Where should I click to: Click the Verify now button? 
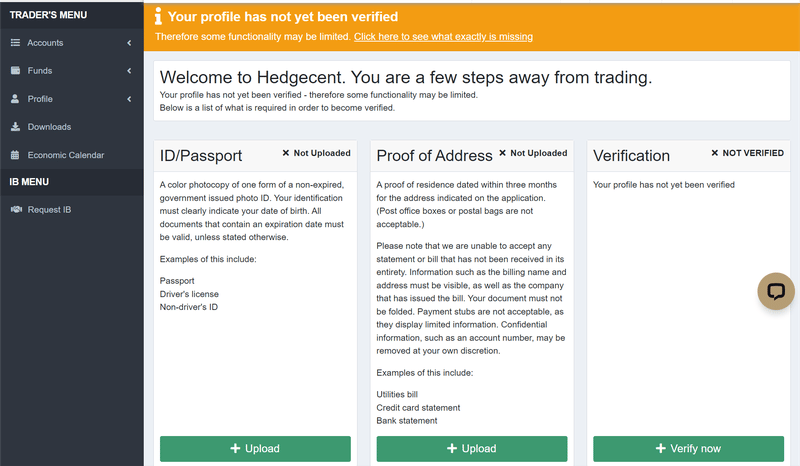pos(688,449)
